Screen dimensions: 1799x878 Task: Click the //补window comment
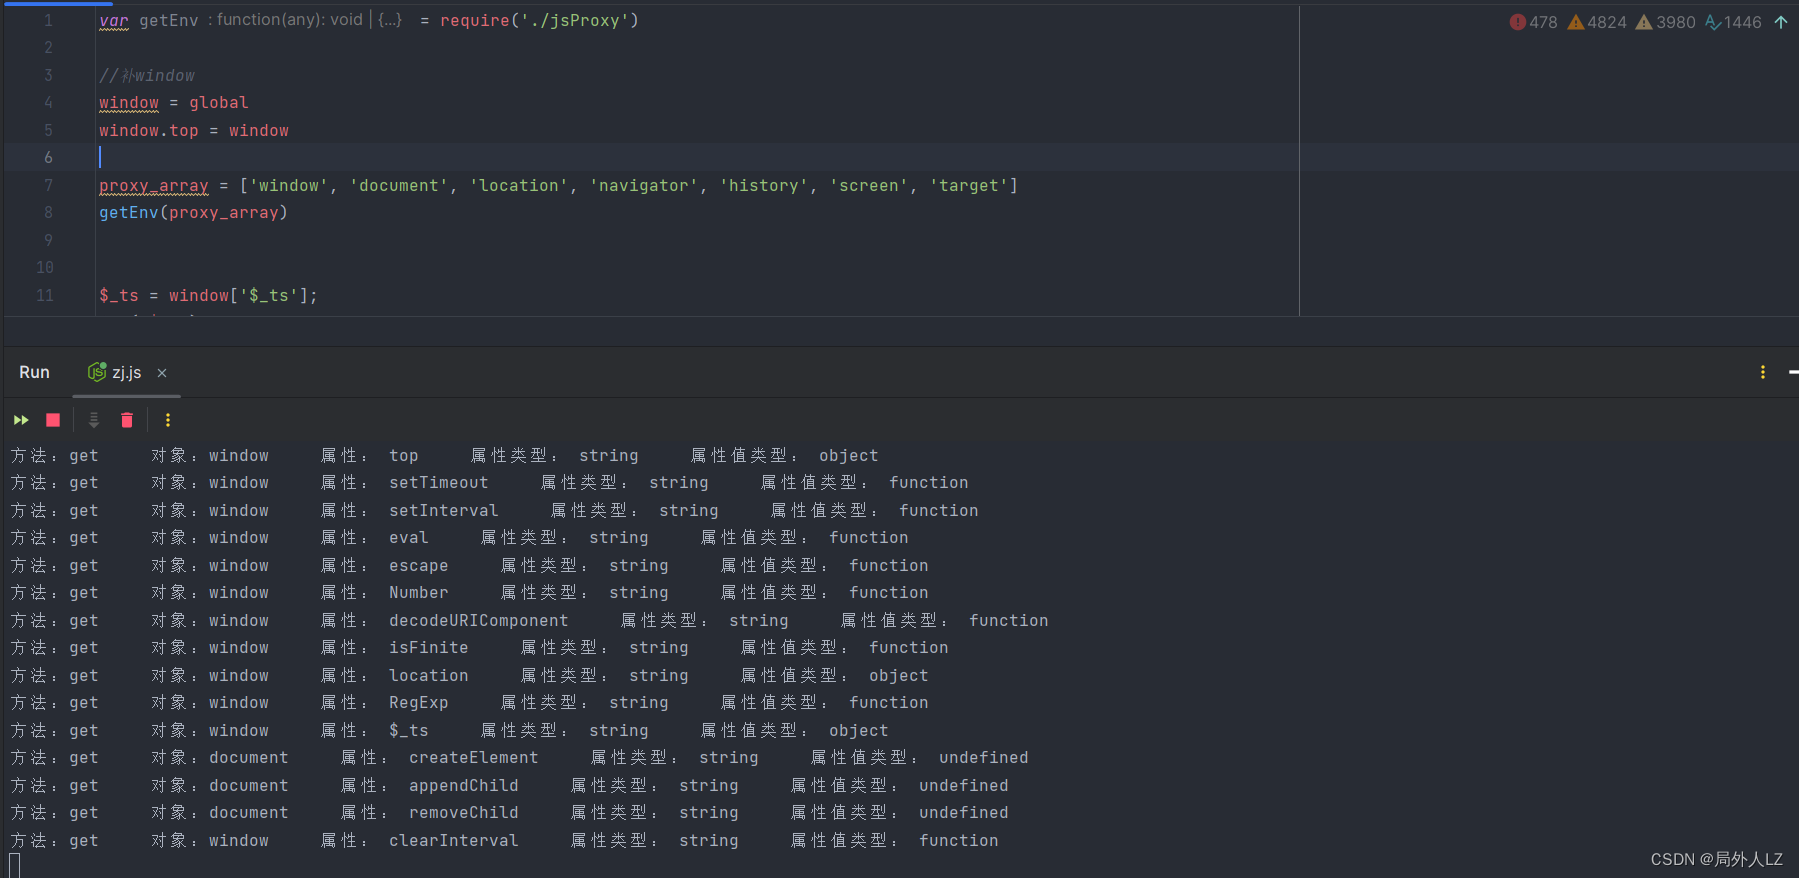[x=147, y=76]
